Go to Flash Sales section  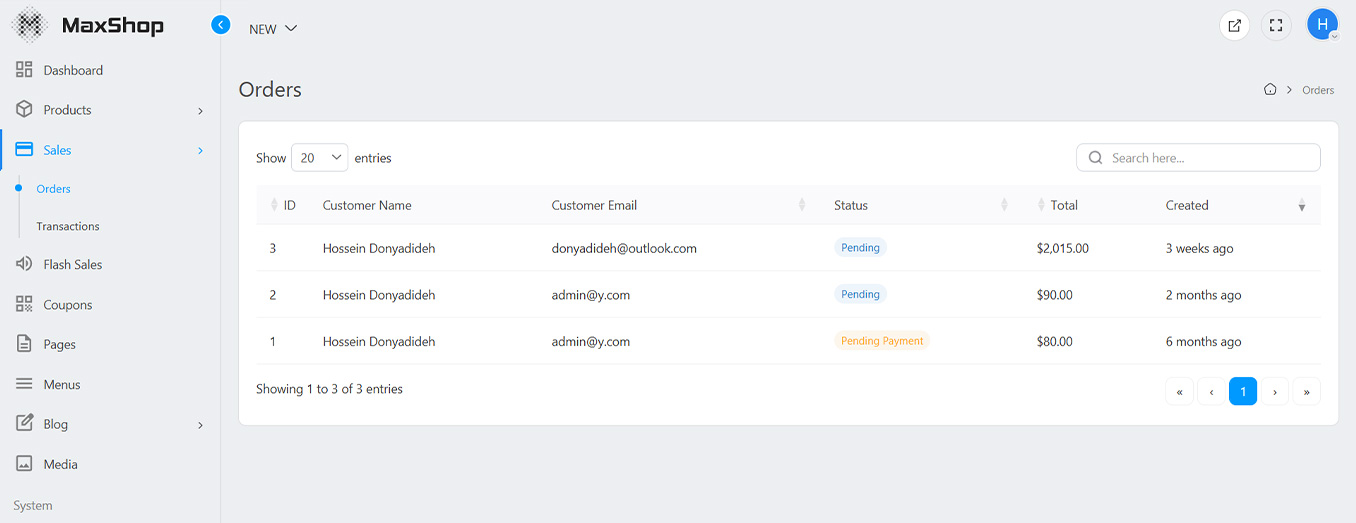[72, 265]
